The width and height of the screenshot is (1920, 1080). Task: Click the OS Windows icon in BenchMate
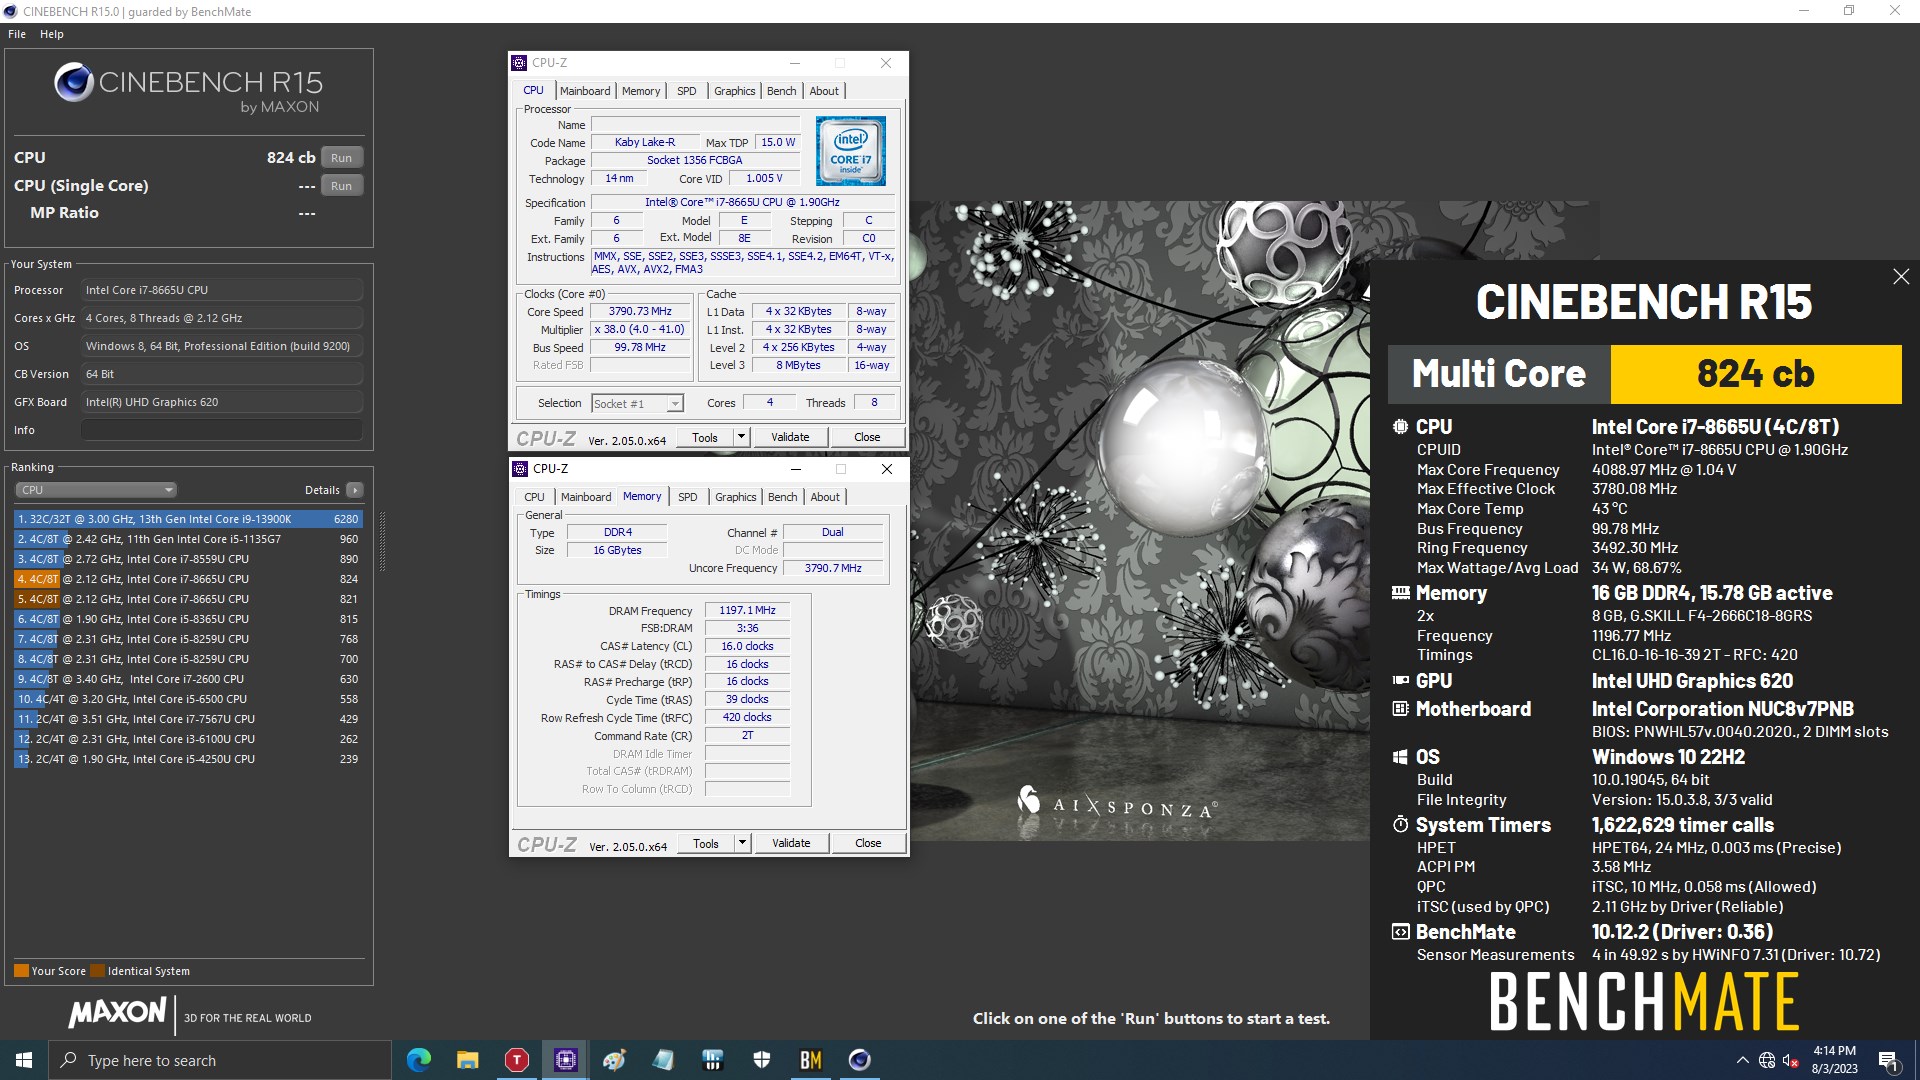(x=1400, y=757)
